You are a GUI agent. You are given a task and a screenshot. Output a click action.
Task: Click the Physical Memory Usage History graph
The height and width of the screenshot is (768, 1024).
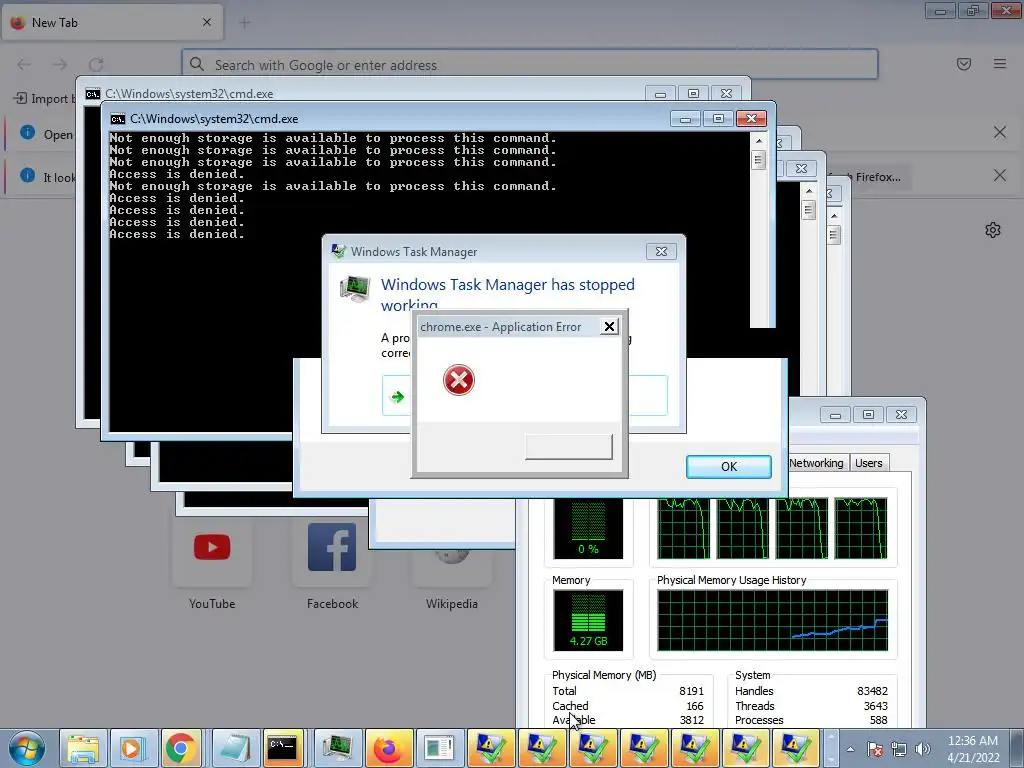click(x=773, y=620)
